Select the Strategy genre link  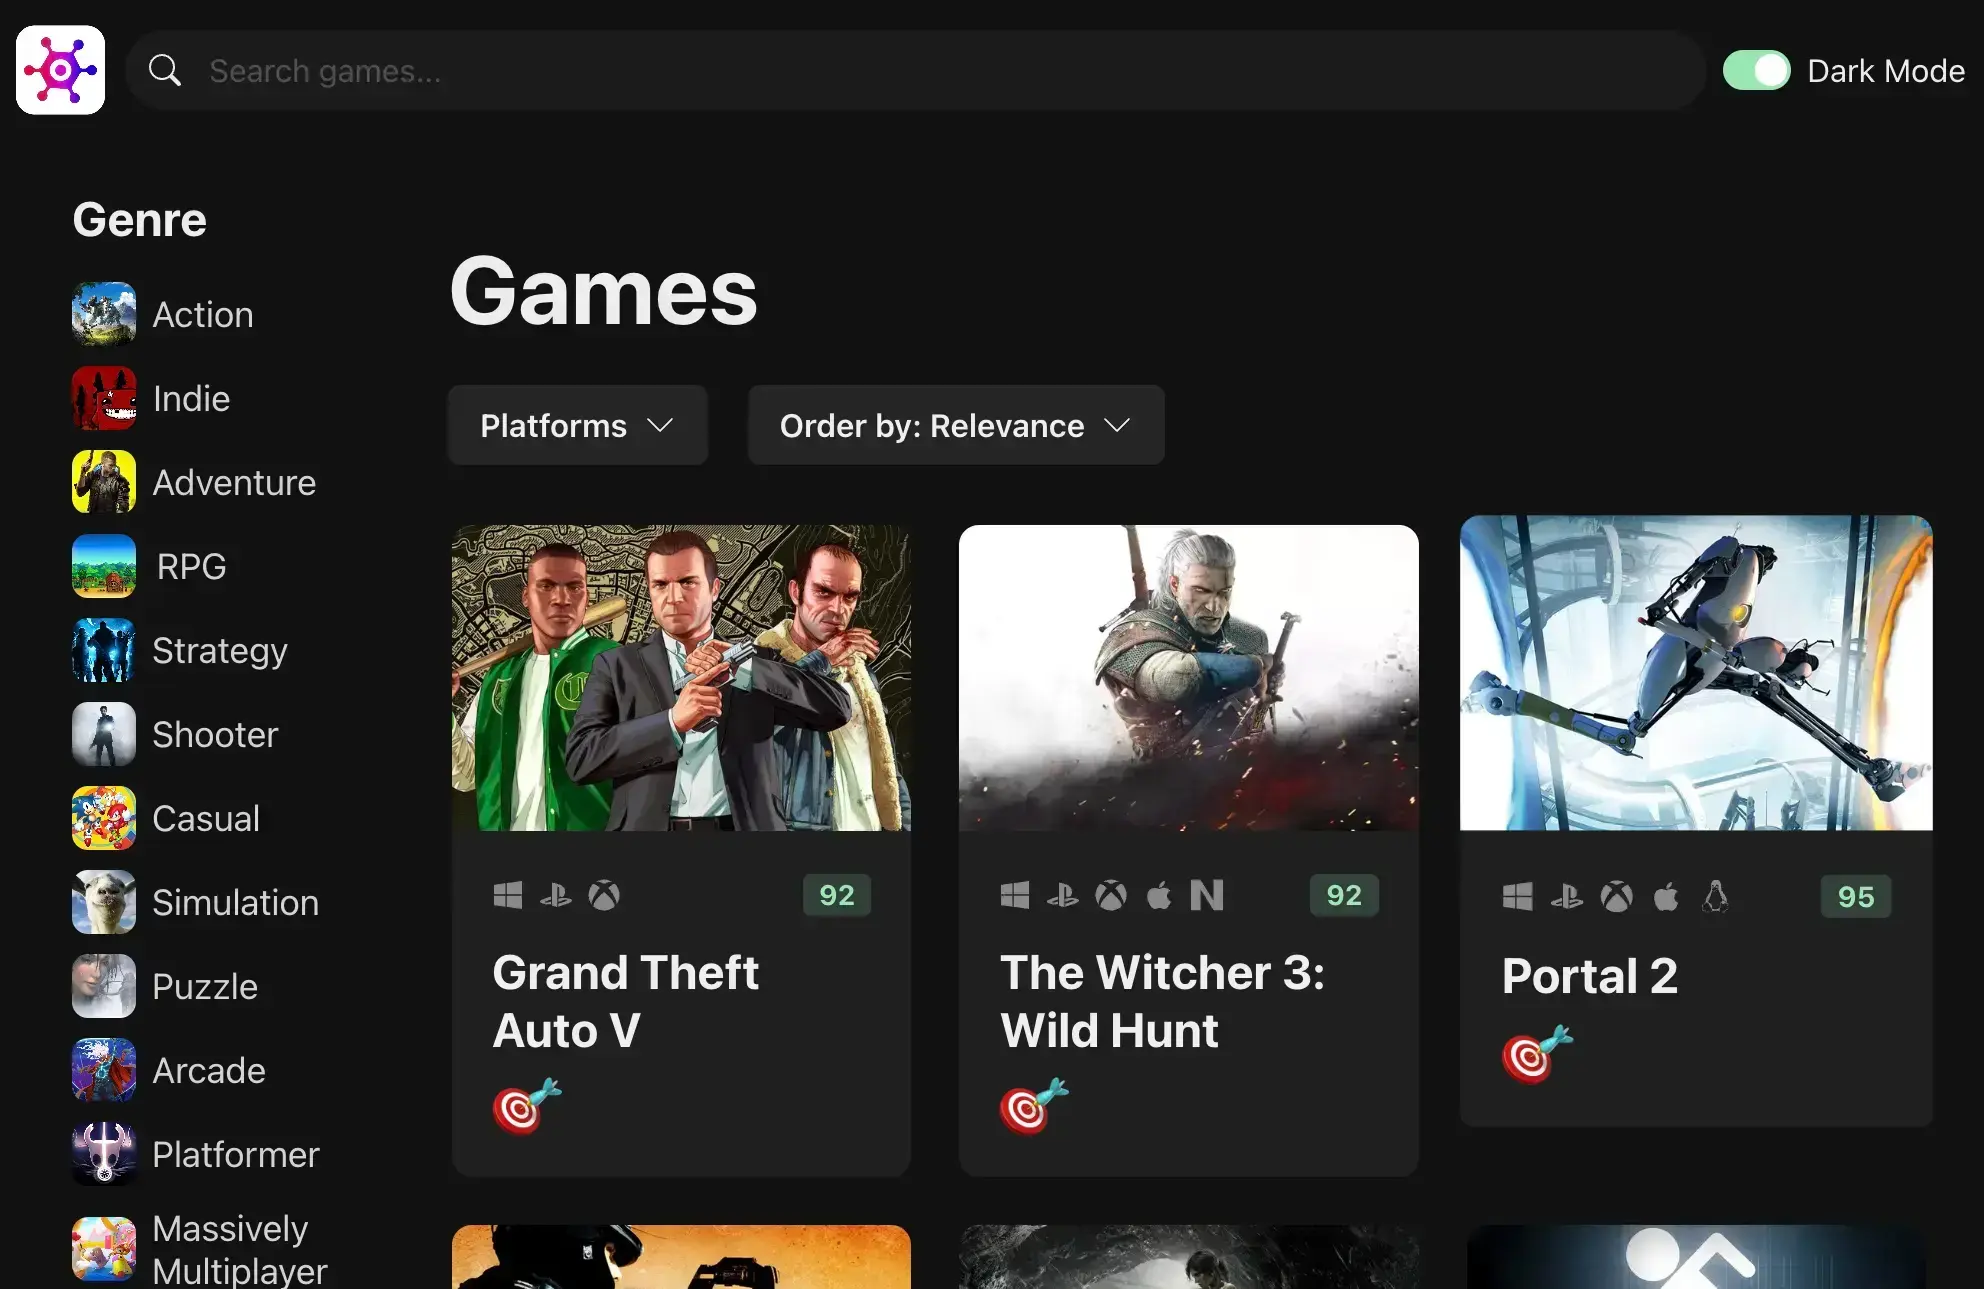click(x=220, y=651)
